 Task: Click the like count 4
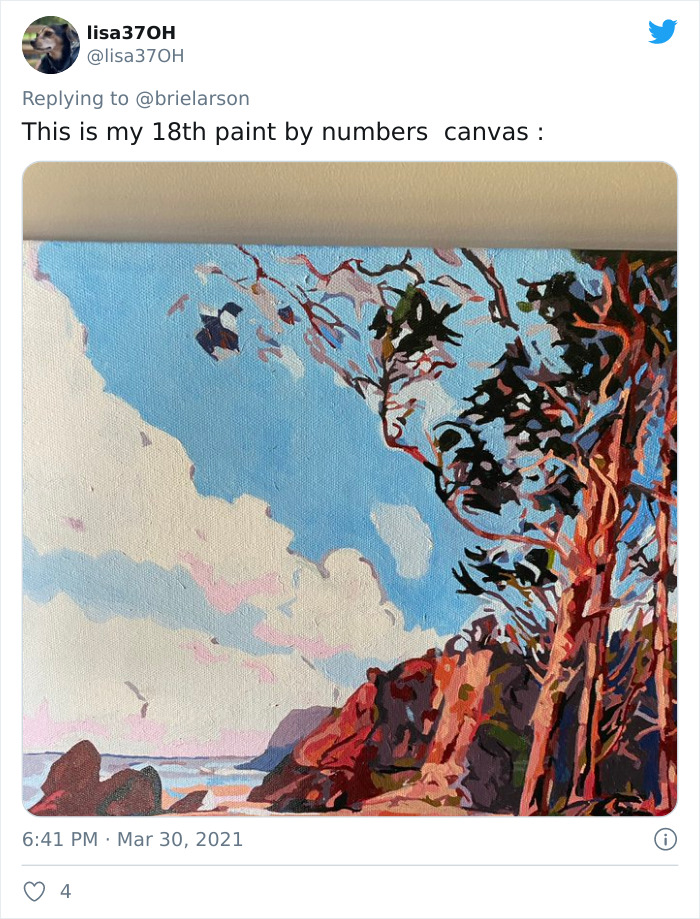point(66,891)
